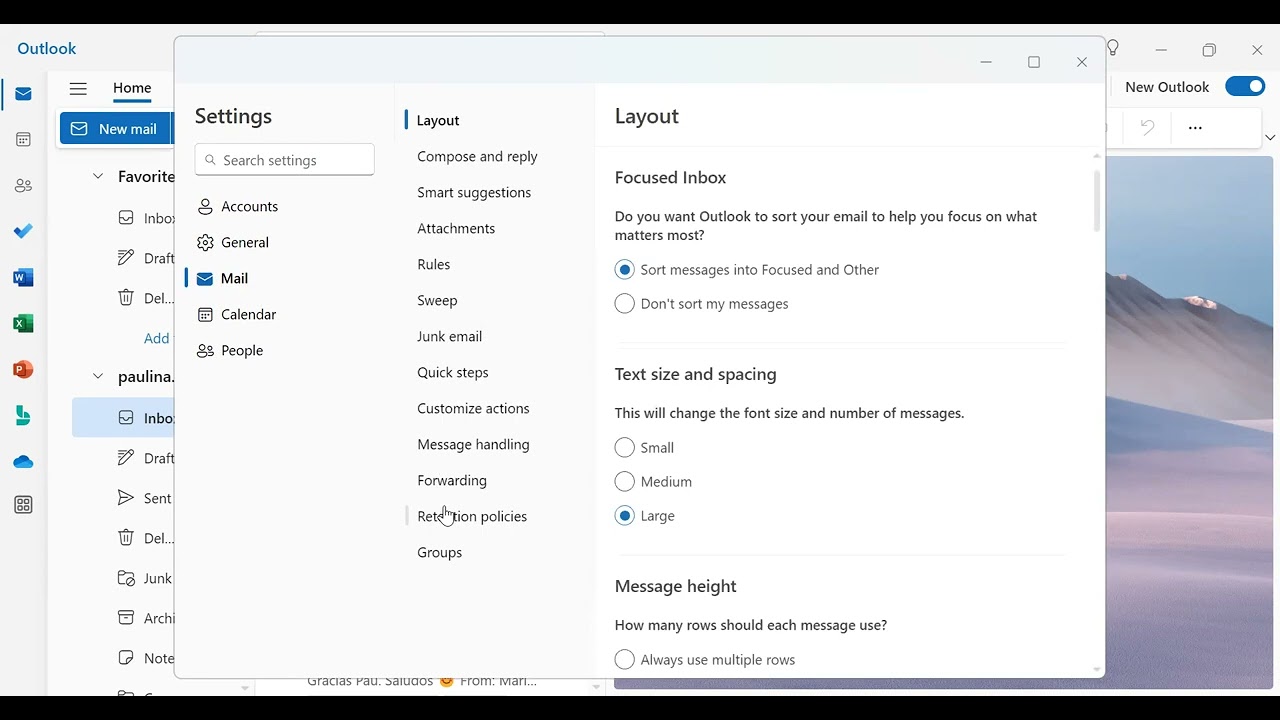The image size is (1280, 720).
Task: Open the Mail app in left rail
Action: tap(23, 94)
